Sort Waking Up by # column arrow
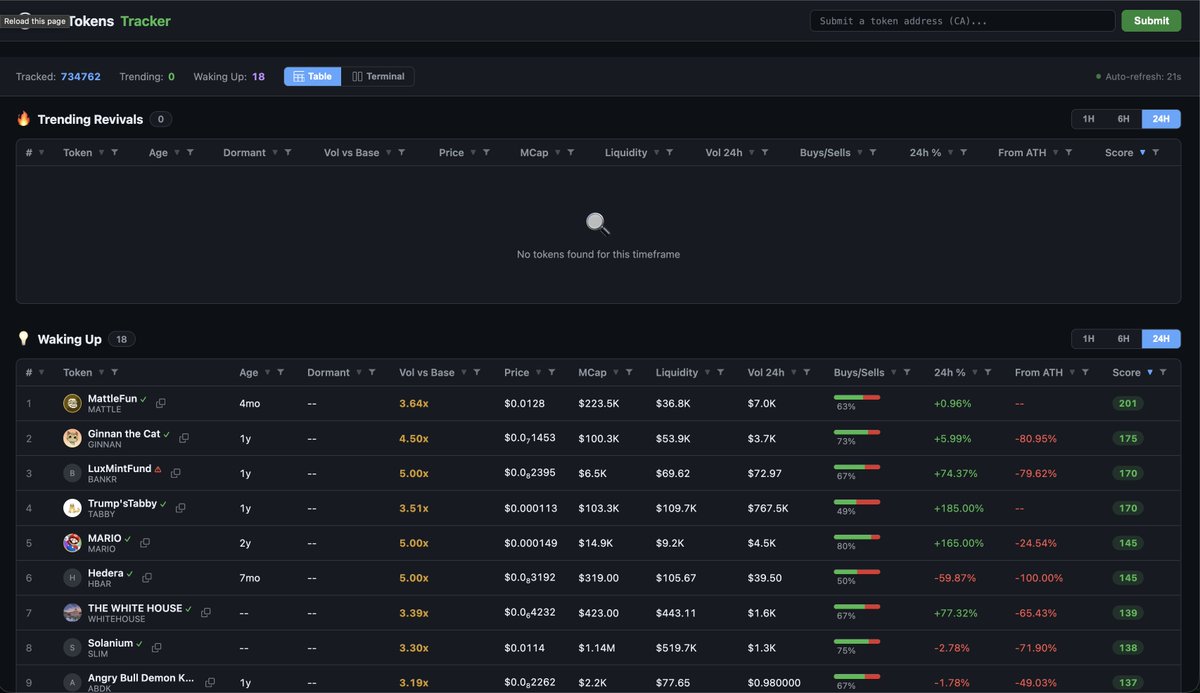This screenshot has width=1200, height=693. click(x=41, y=373)
